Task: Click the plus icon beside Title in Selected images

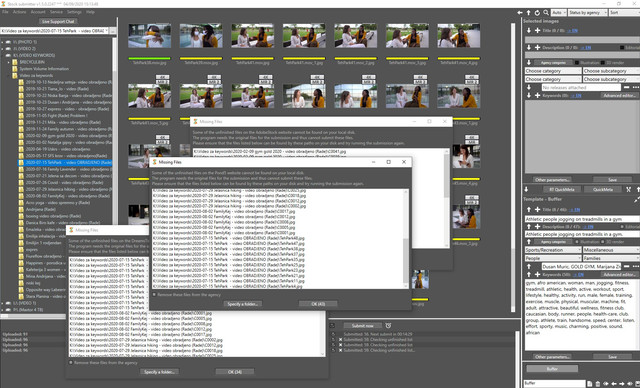Action: pos(537,30)
